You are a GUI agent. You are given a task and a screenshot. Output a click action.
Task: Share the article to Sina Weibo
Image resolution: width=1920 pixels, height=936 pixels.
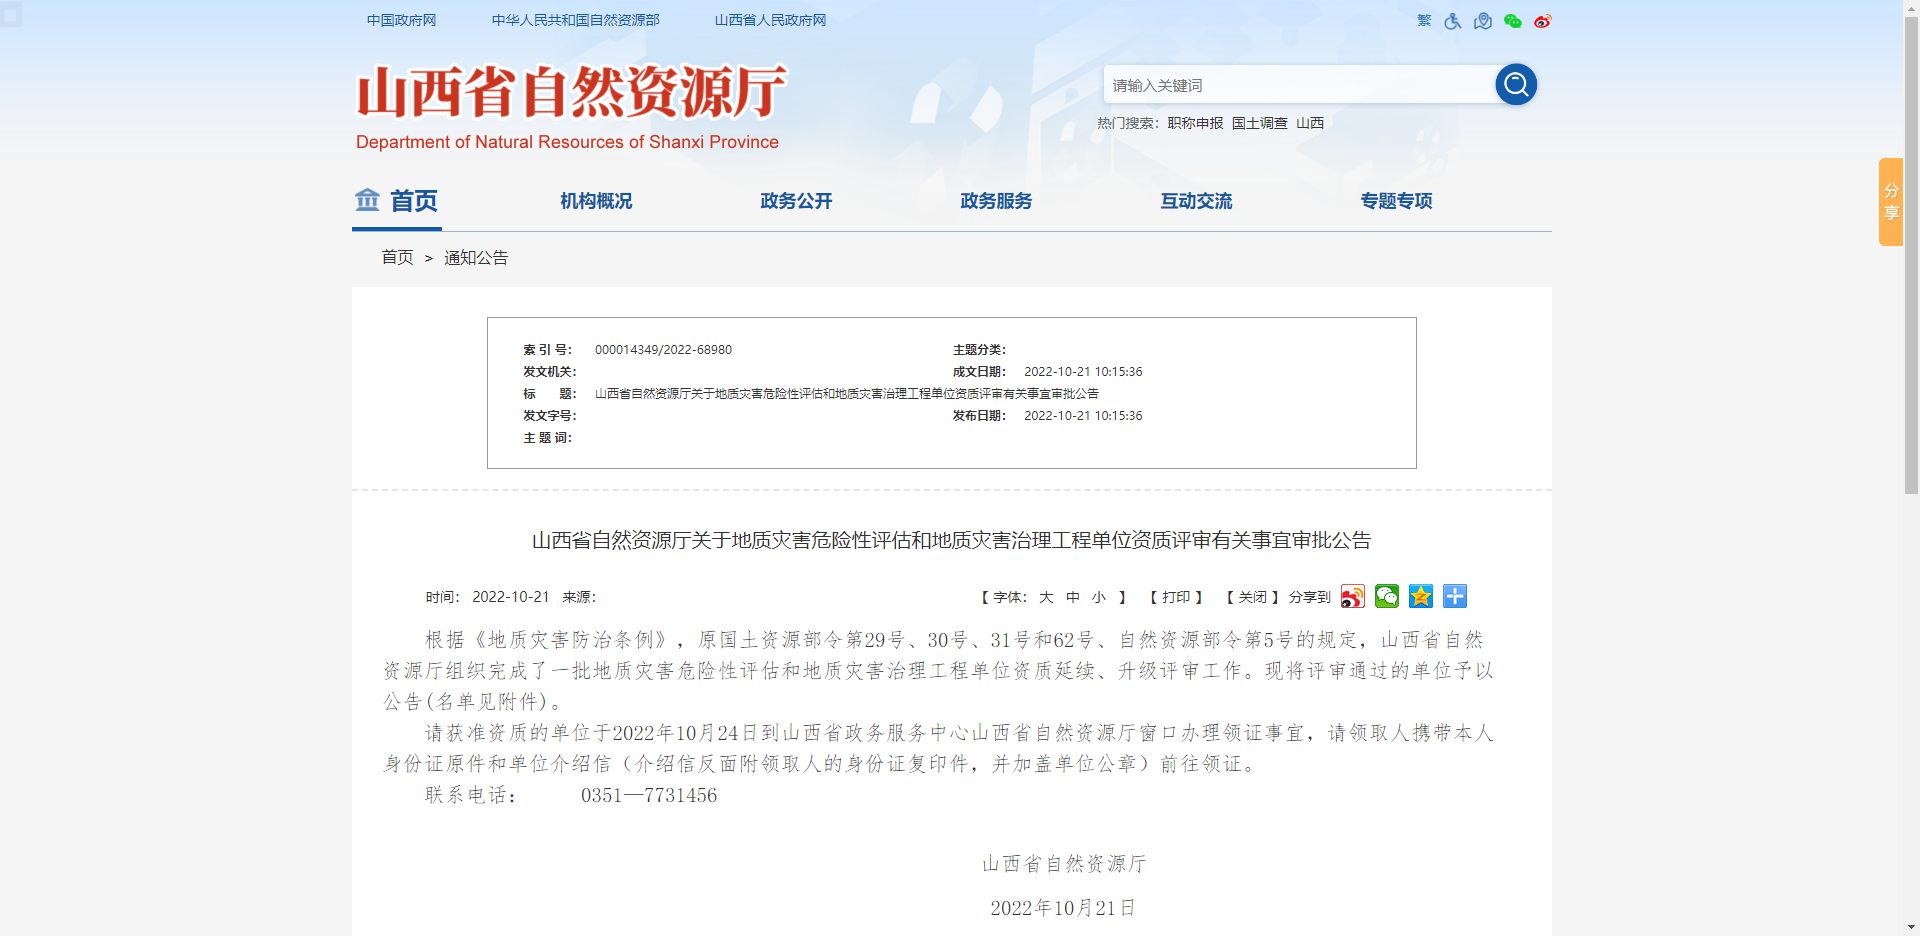1353,596
